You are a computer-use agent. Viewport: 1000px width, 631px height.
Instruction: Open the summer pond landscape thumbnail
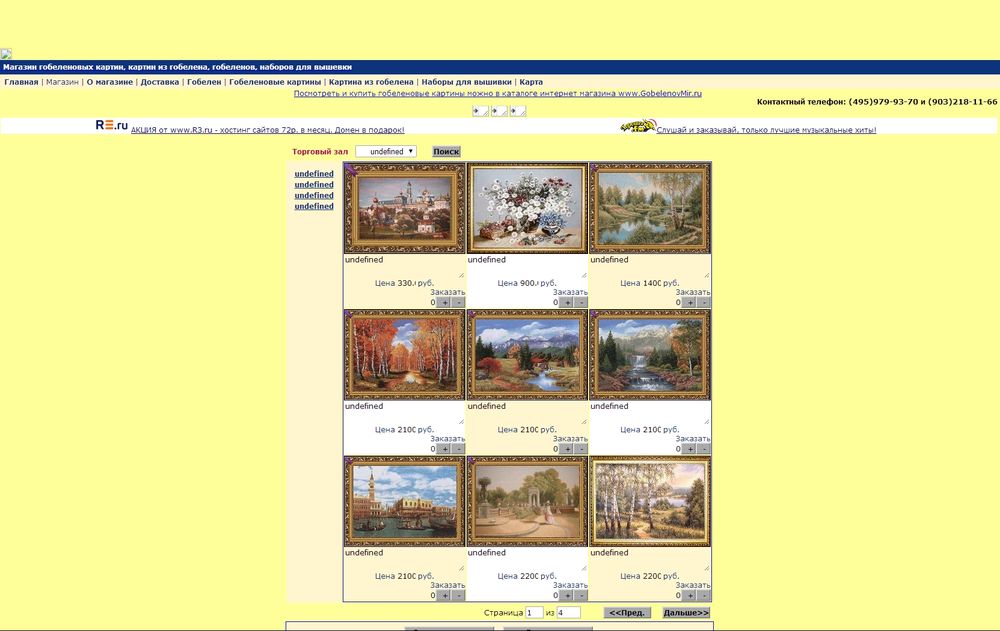pyautogui.click(x=650, y=208)
